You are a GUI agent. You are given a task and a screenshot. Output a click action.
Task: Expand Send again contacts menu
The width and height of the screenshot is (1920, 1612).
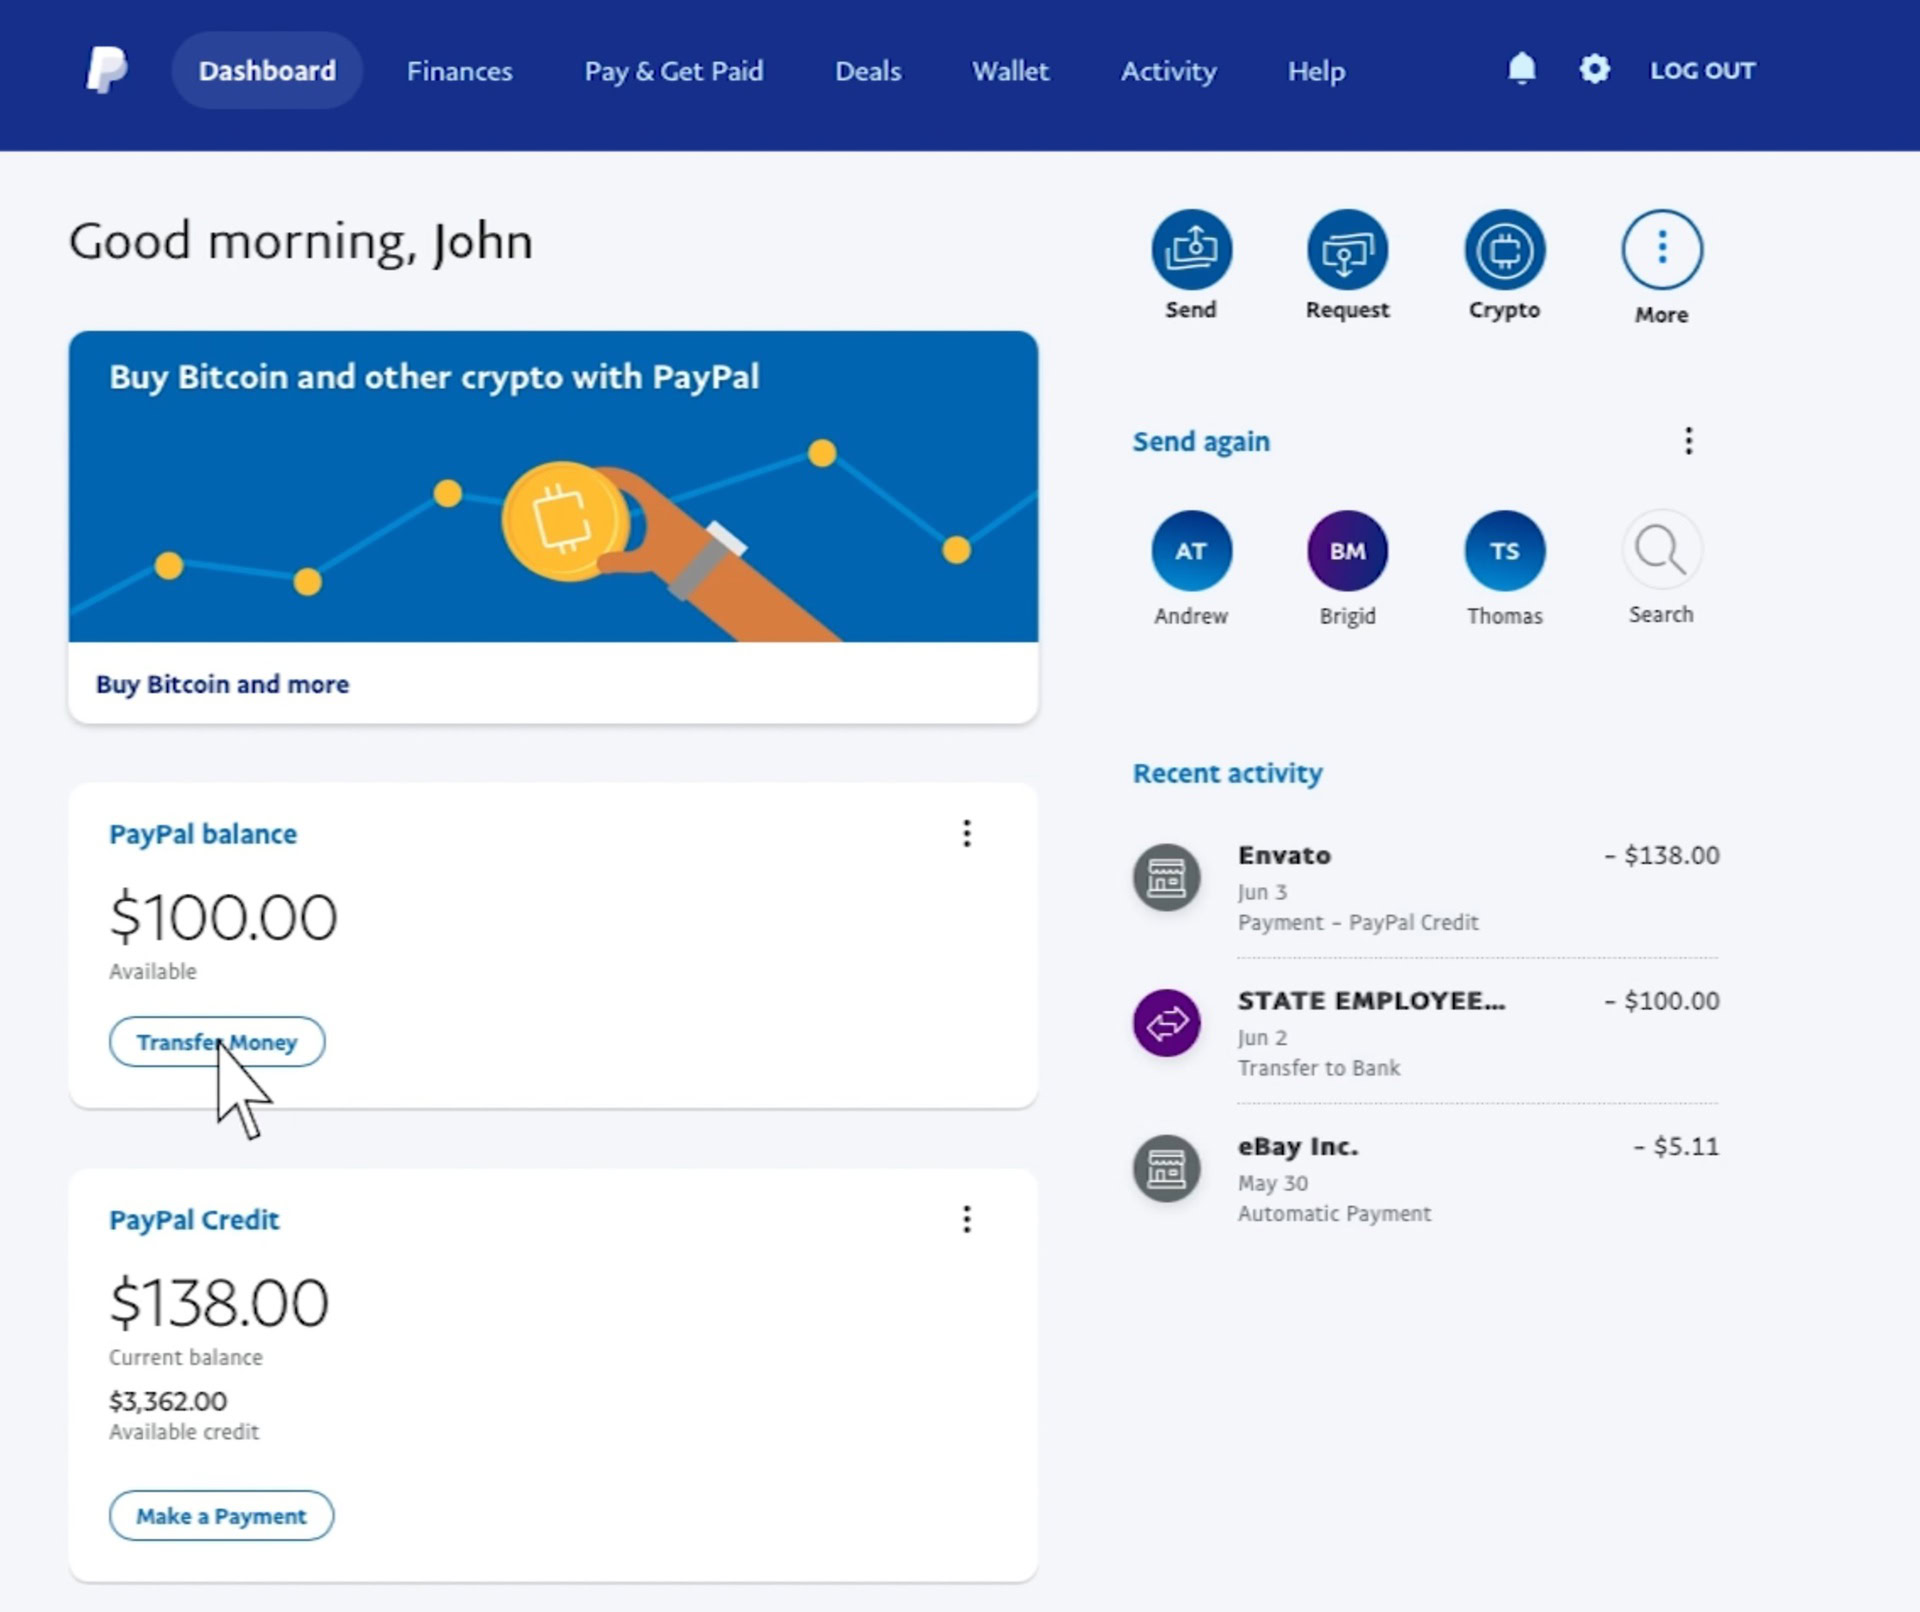[x=1688, y=441]
